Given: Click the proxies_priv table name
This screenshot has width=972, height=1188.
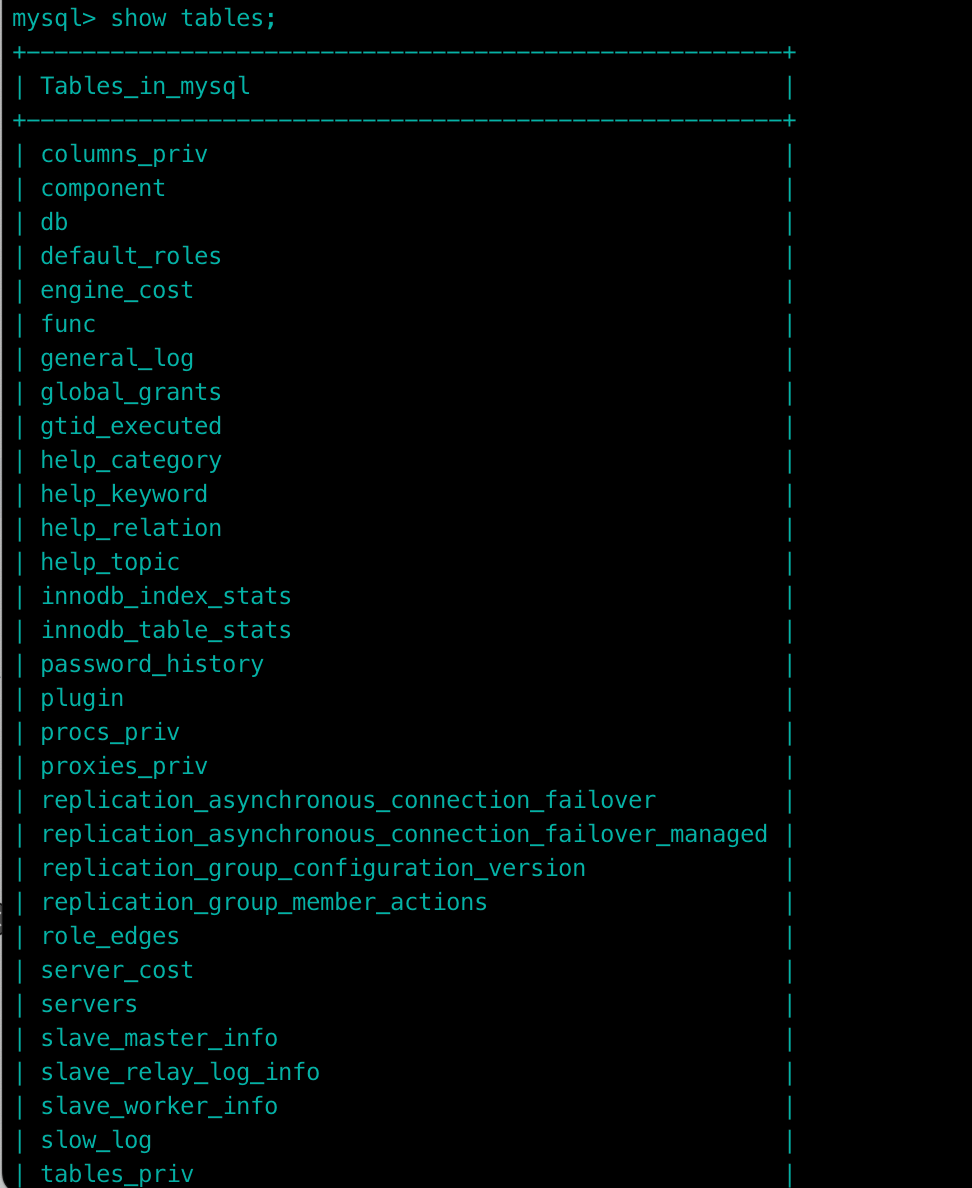Looking at the screenshot, I should pos(124,766).
